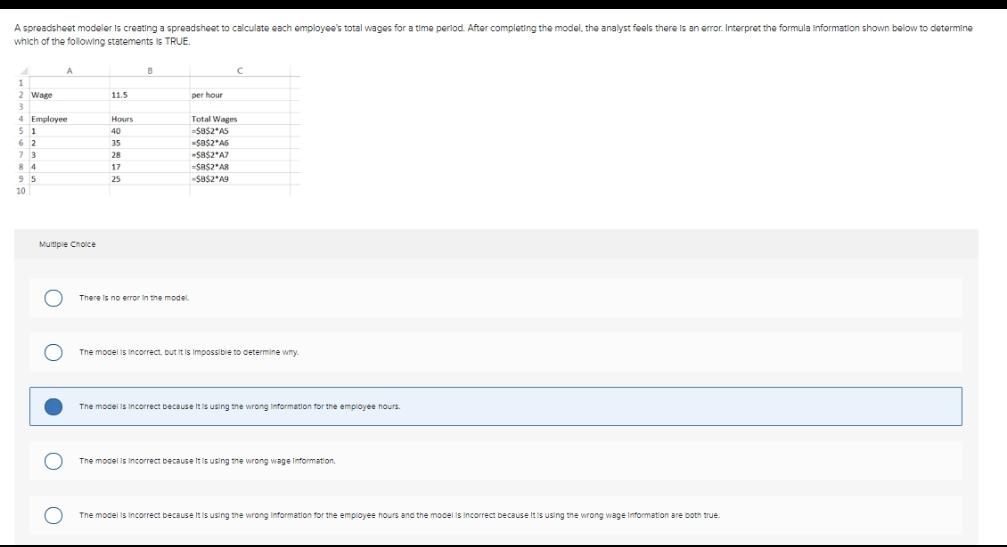
Task: Click the hours cell showing 17
Action: [149, 167]
